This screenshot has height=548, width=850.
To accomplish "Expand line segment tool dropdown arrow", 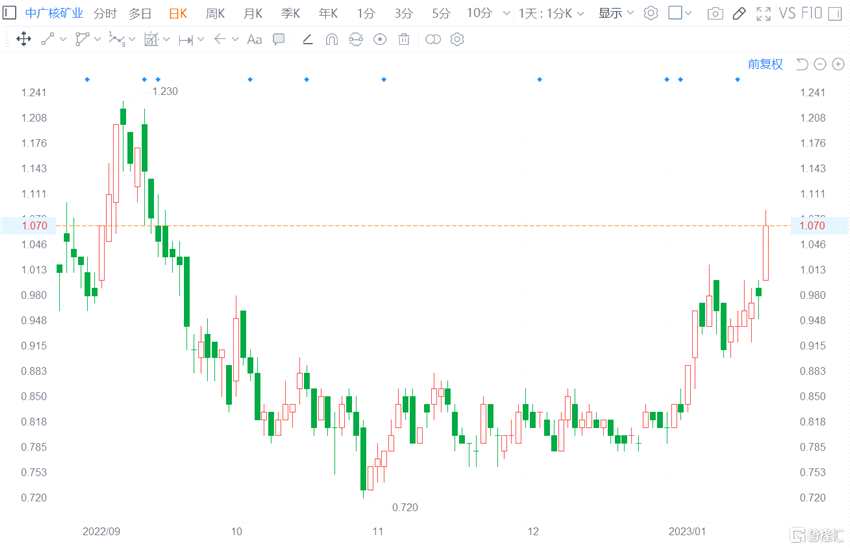I will point(63,39).
